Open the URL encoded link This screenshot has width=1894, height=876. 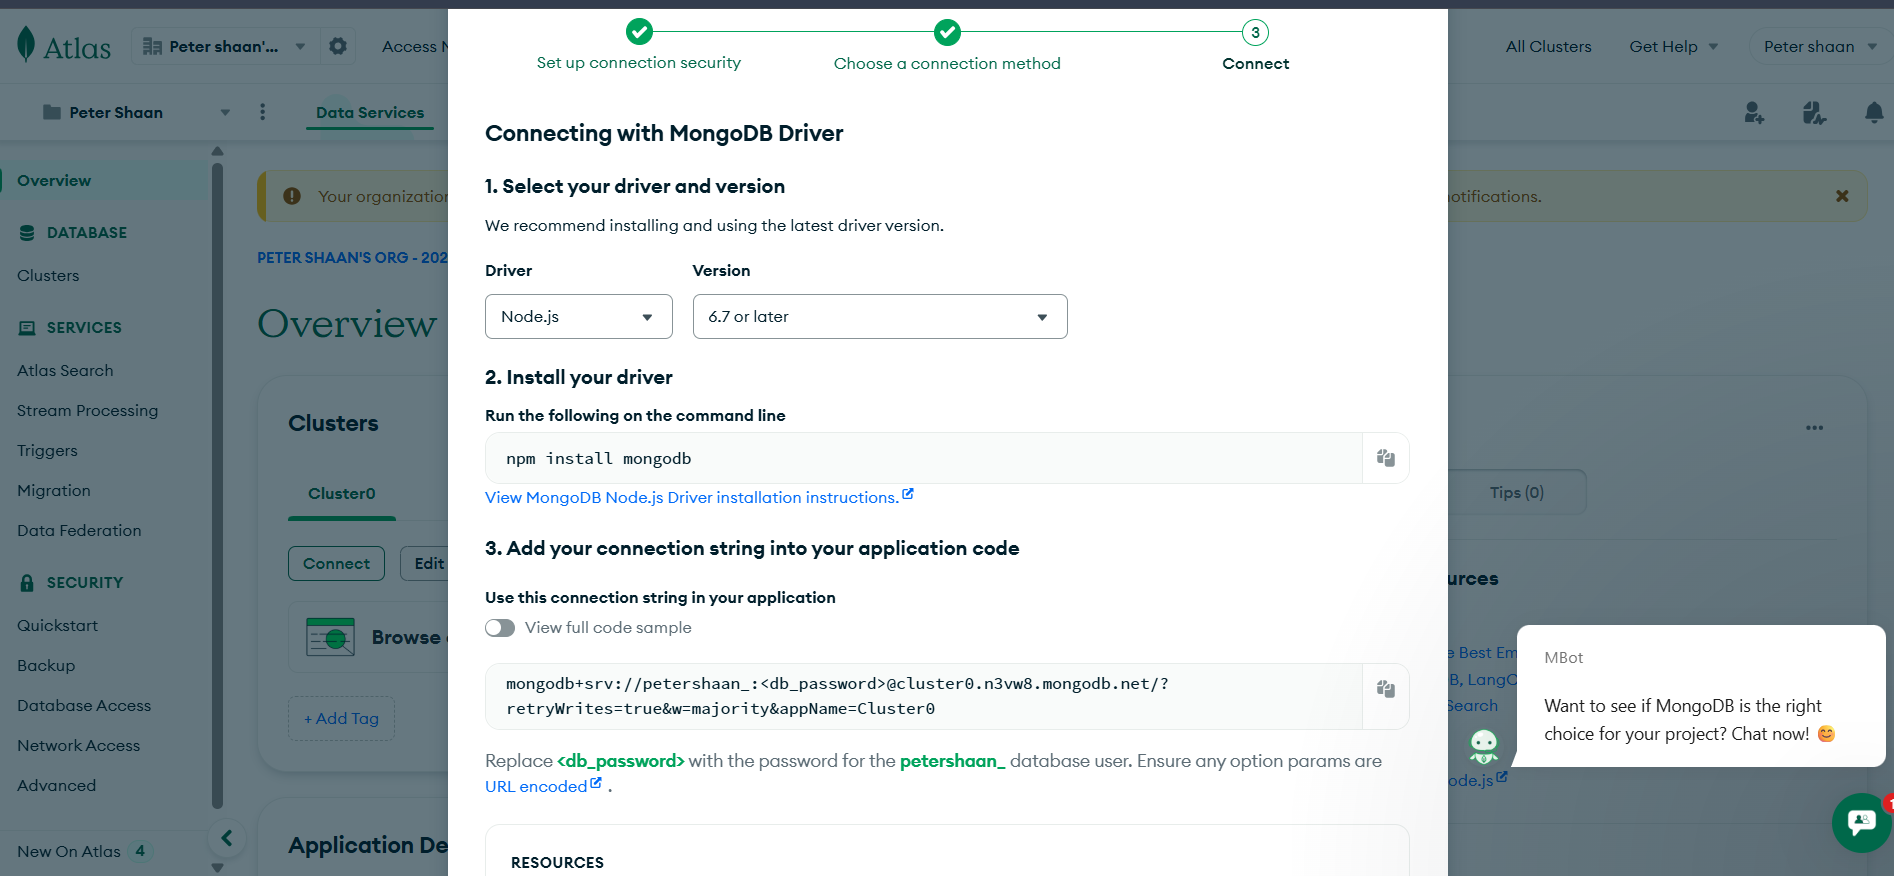pos(543,786)
